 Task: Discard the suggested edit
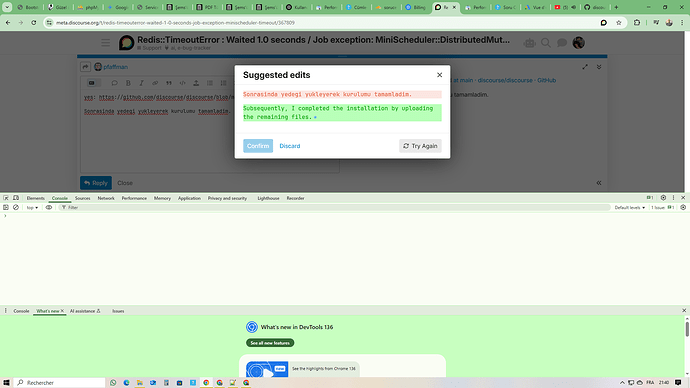pos(290,146)
